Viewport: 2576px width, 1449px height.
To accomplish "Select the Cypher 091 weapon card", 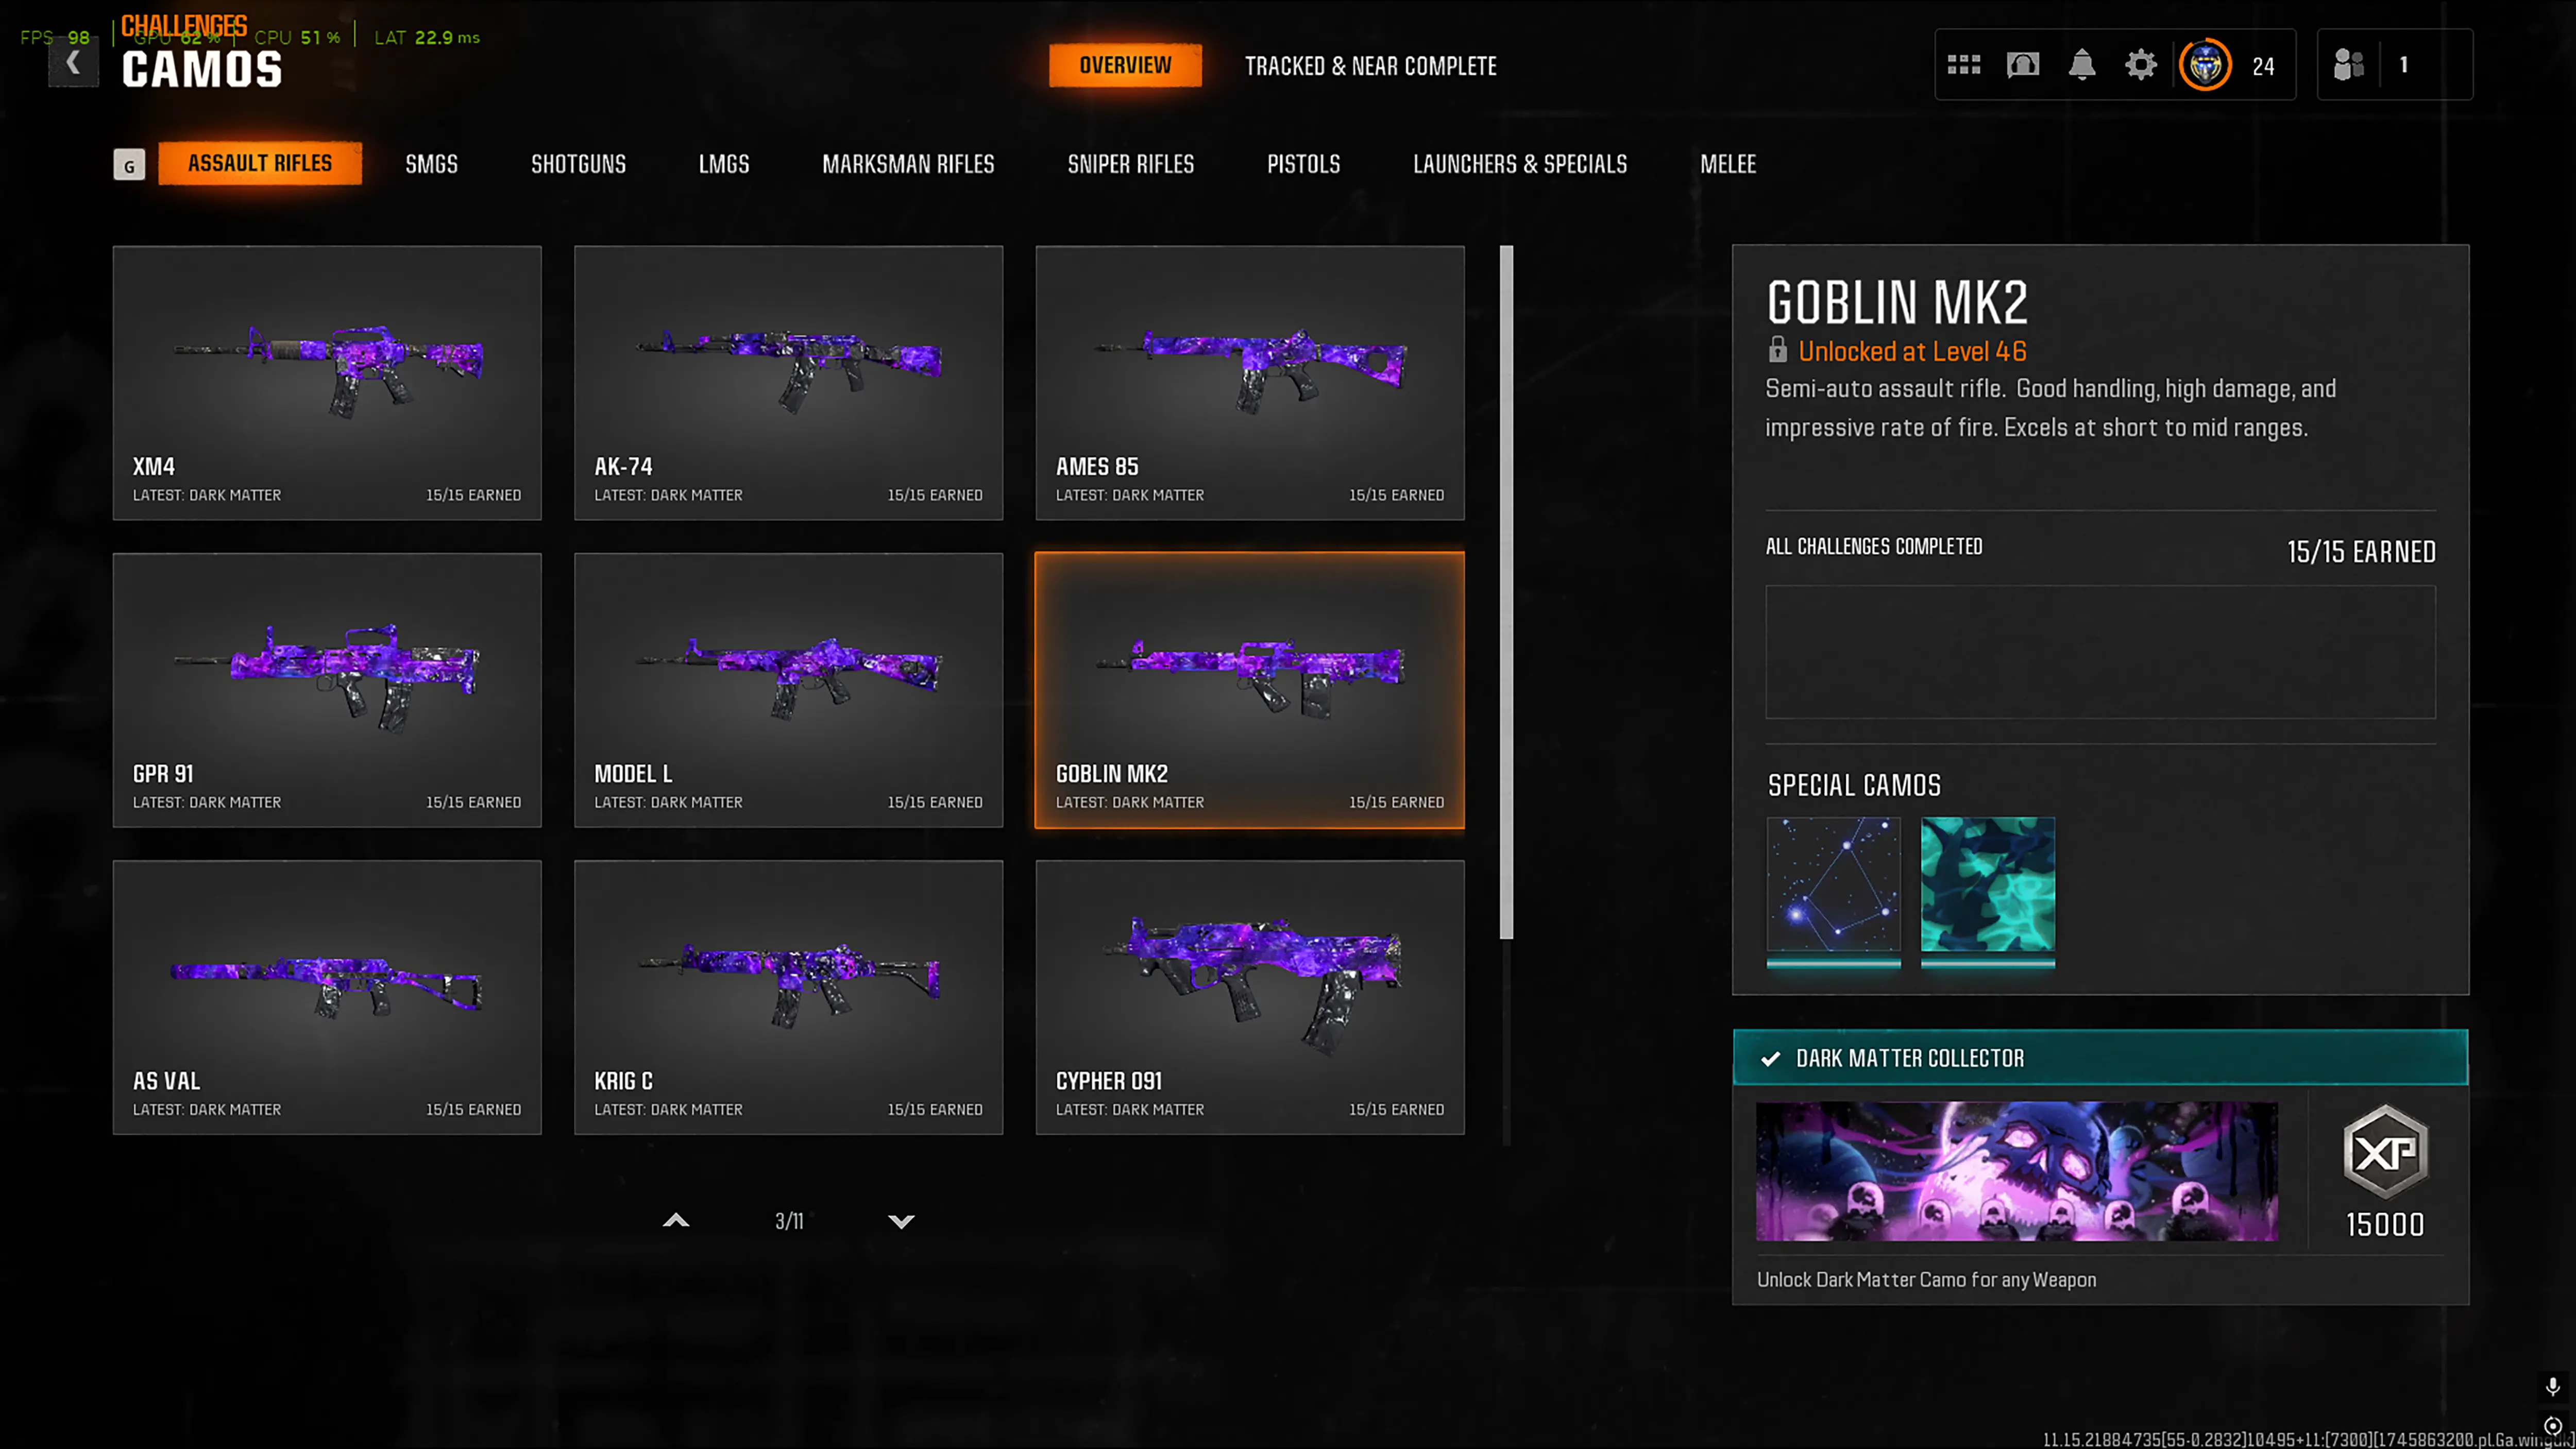I will (x=1249, y=997).
